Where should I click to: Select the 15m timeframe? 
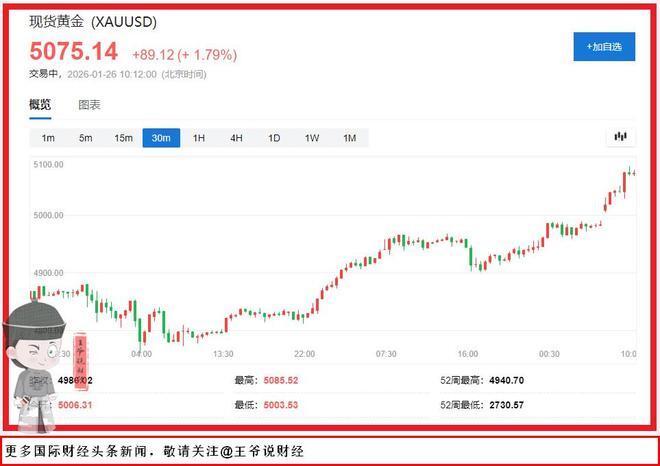[x=123, y=138]
